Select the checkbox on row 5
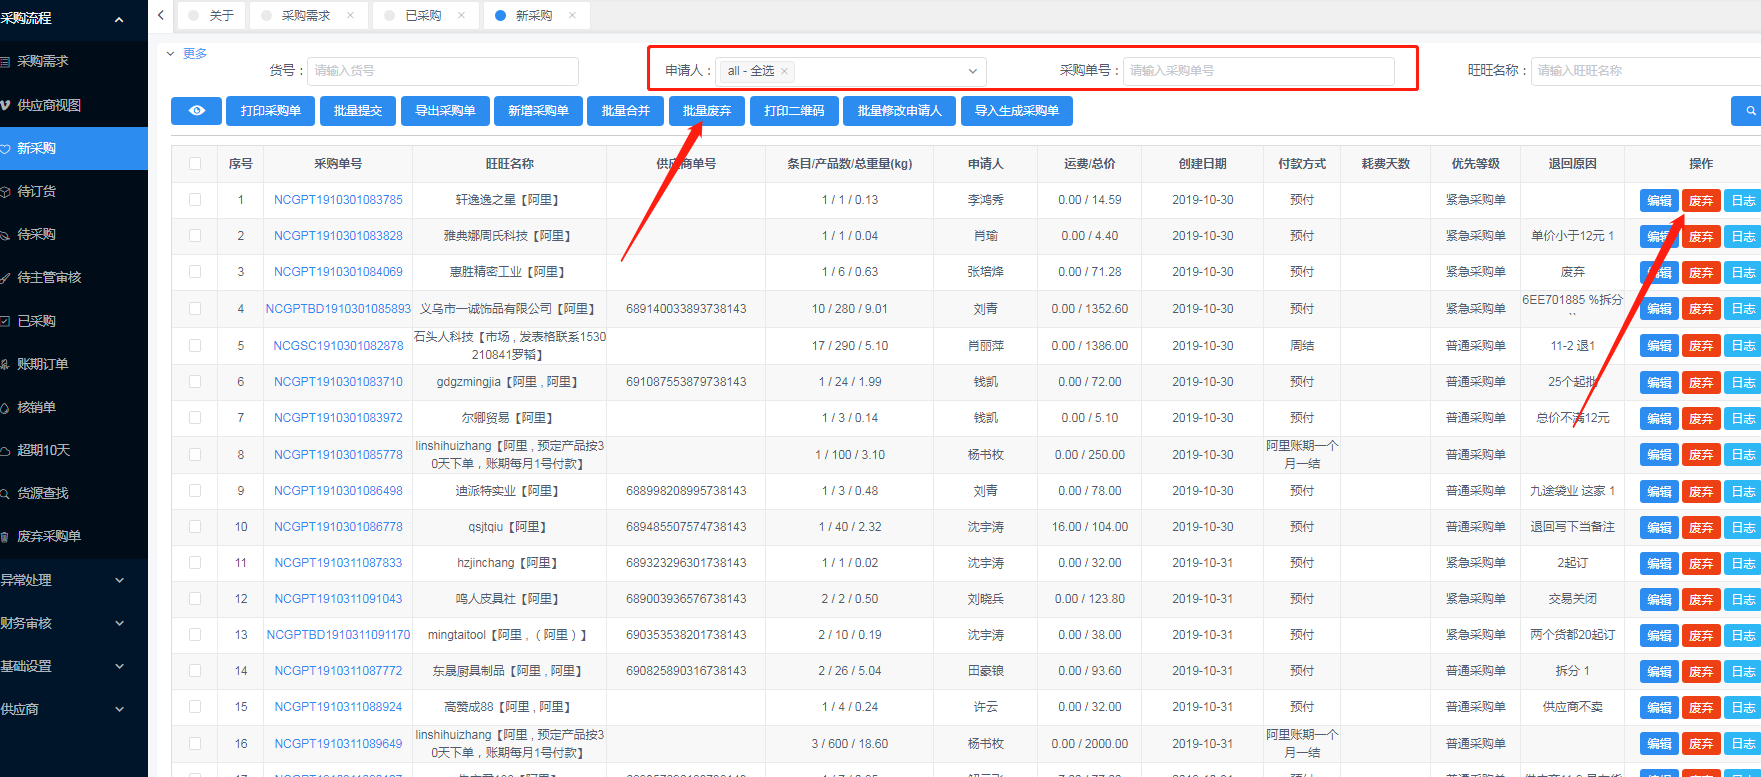The height and width of the screenshot is (777, 1761). point(195,346)
